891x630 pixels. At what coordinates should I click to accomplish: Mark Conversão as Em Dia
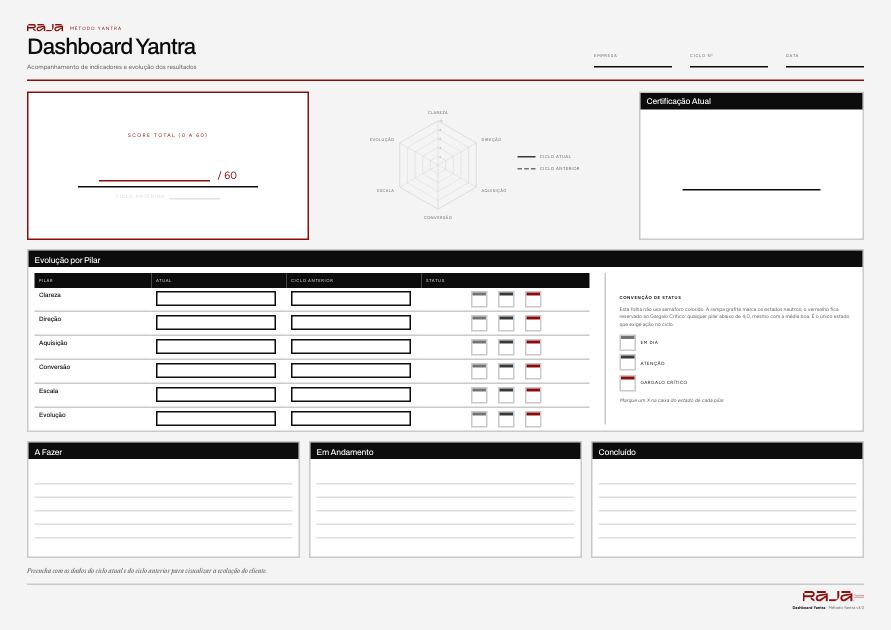coord(479,371)
